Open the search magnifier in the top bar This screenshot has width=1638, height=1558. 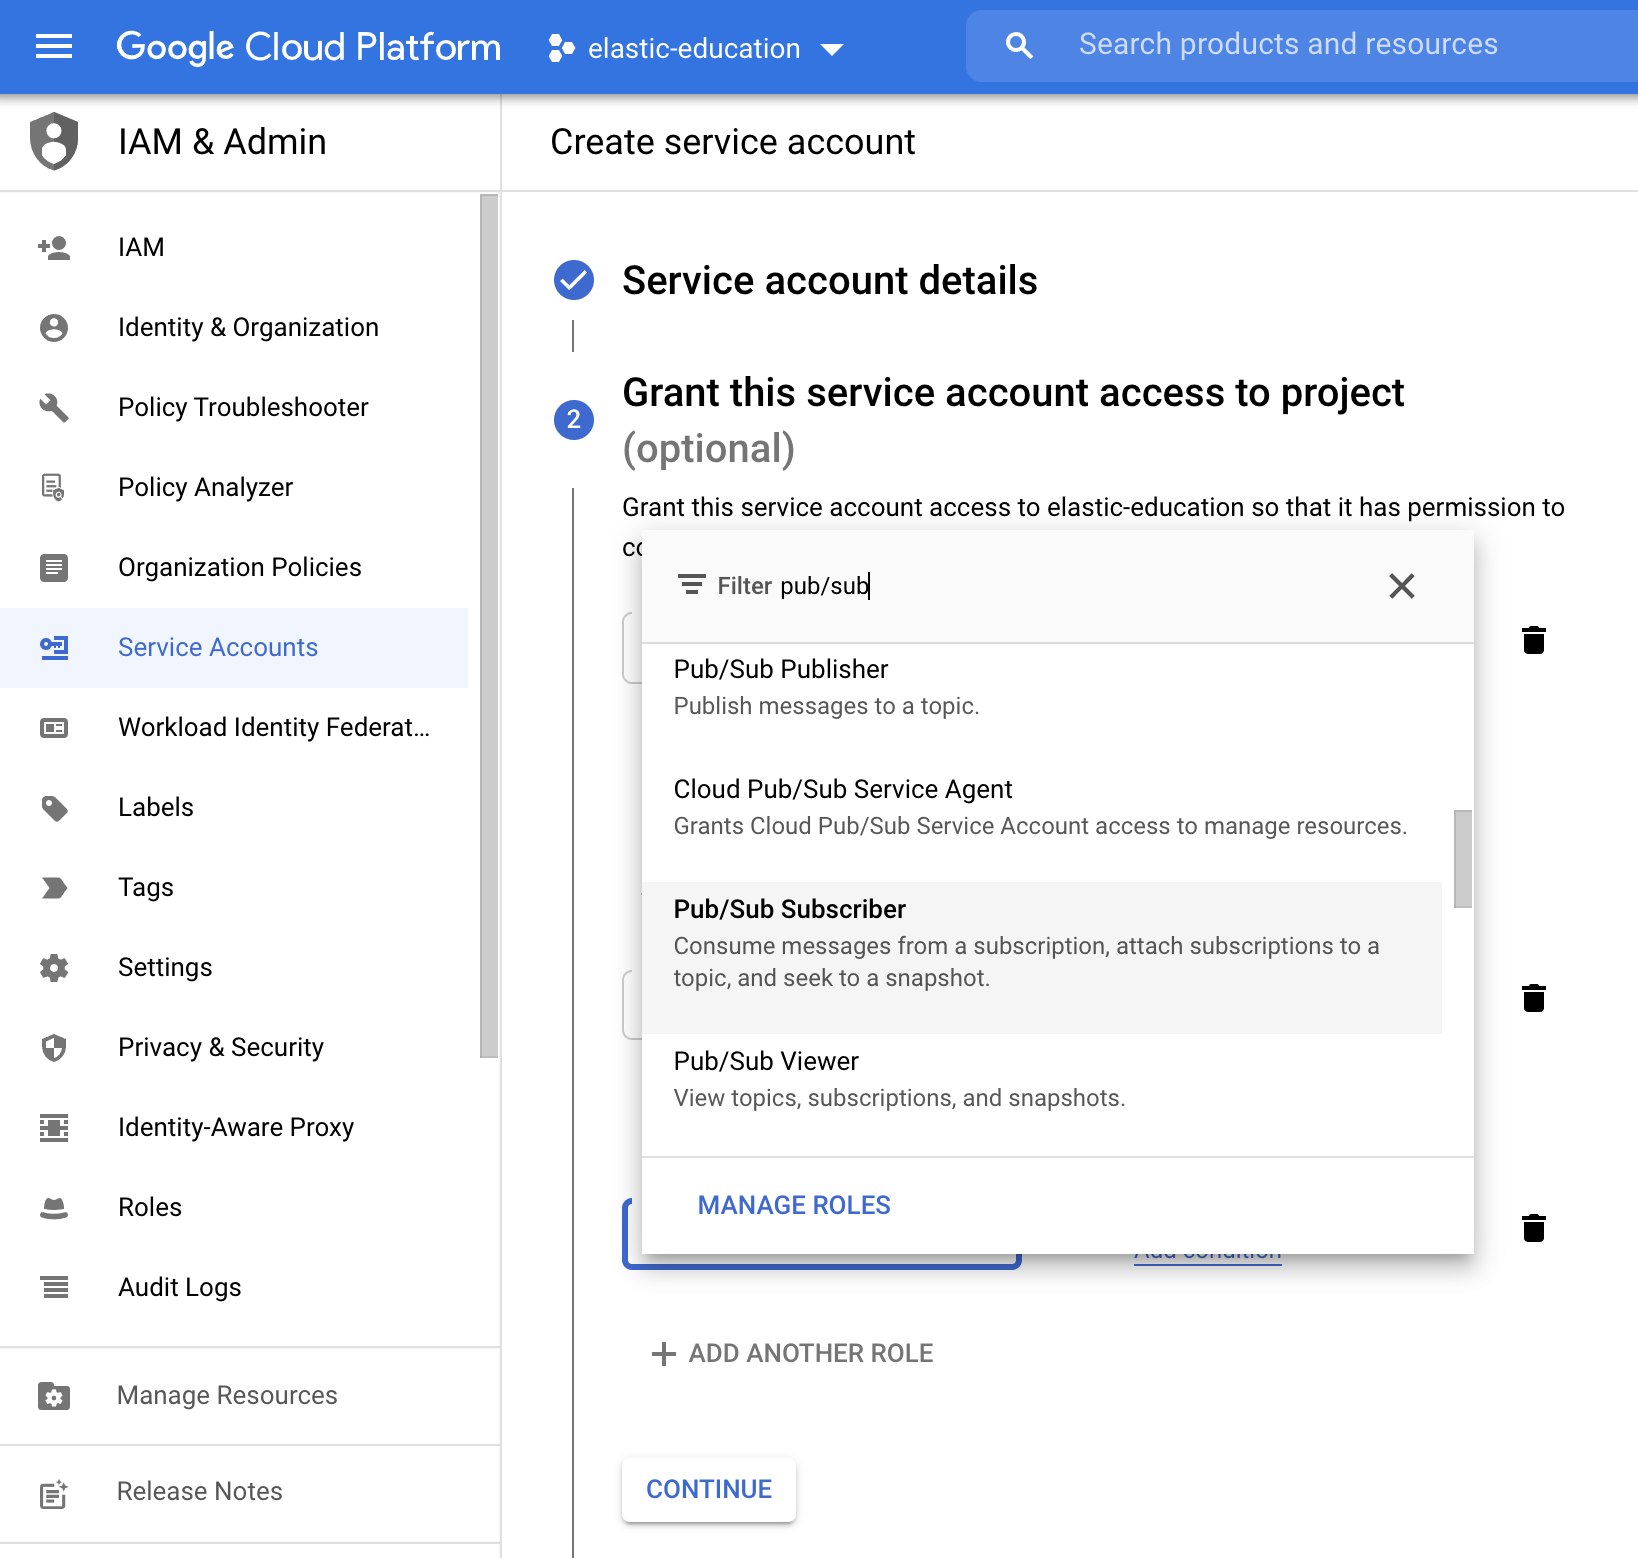click(x=1018, y=44)
